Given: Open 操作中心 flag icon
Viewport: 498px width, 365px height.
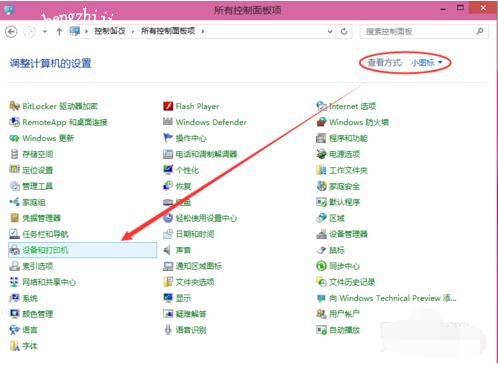Looking at the screenshot, I should [x=168, y=138].
